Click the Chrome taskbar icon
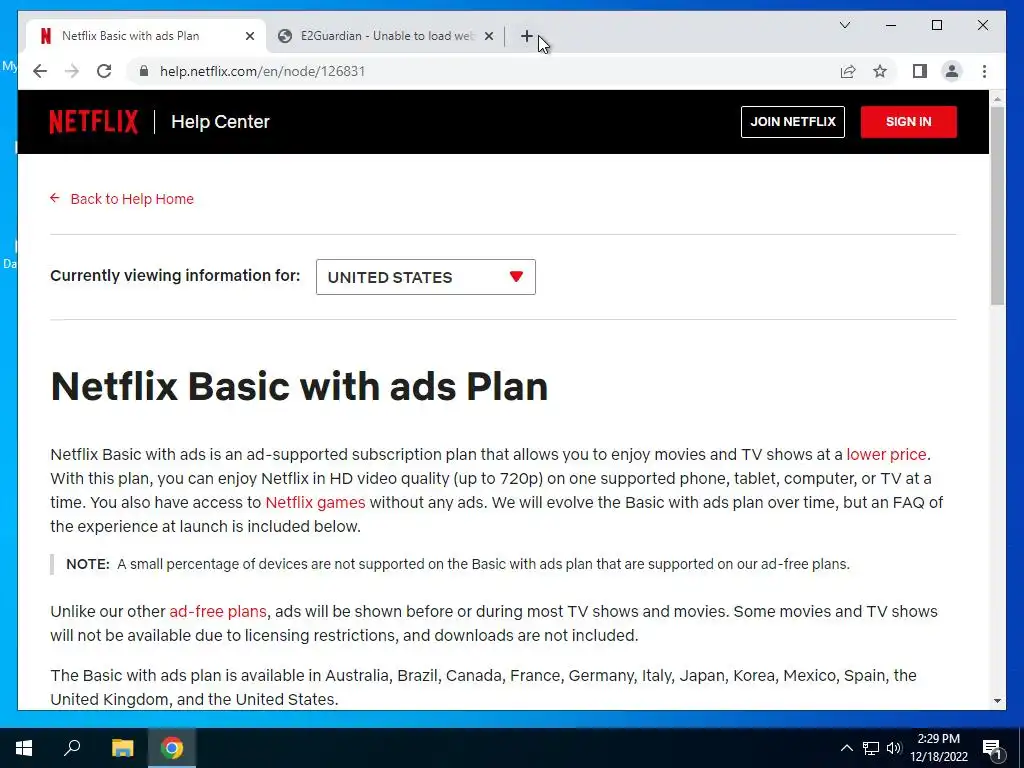The image size is (1024, 768). [x=172, y=748]
